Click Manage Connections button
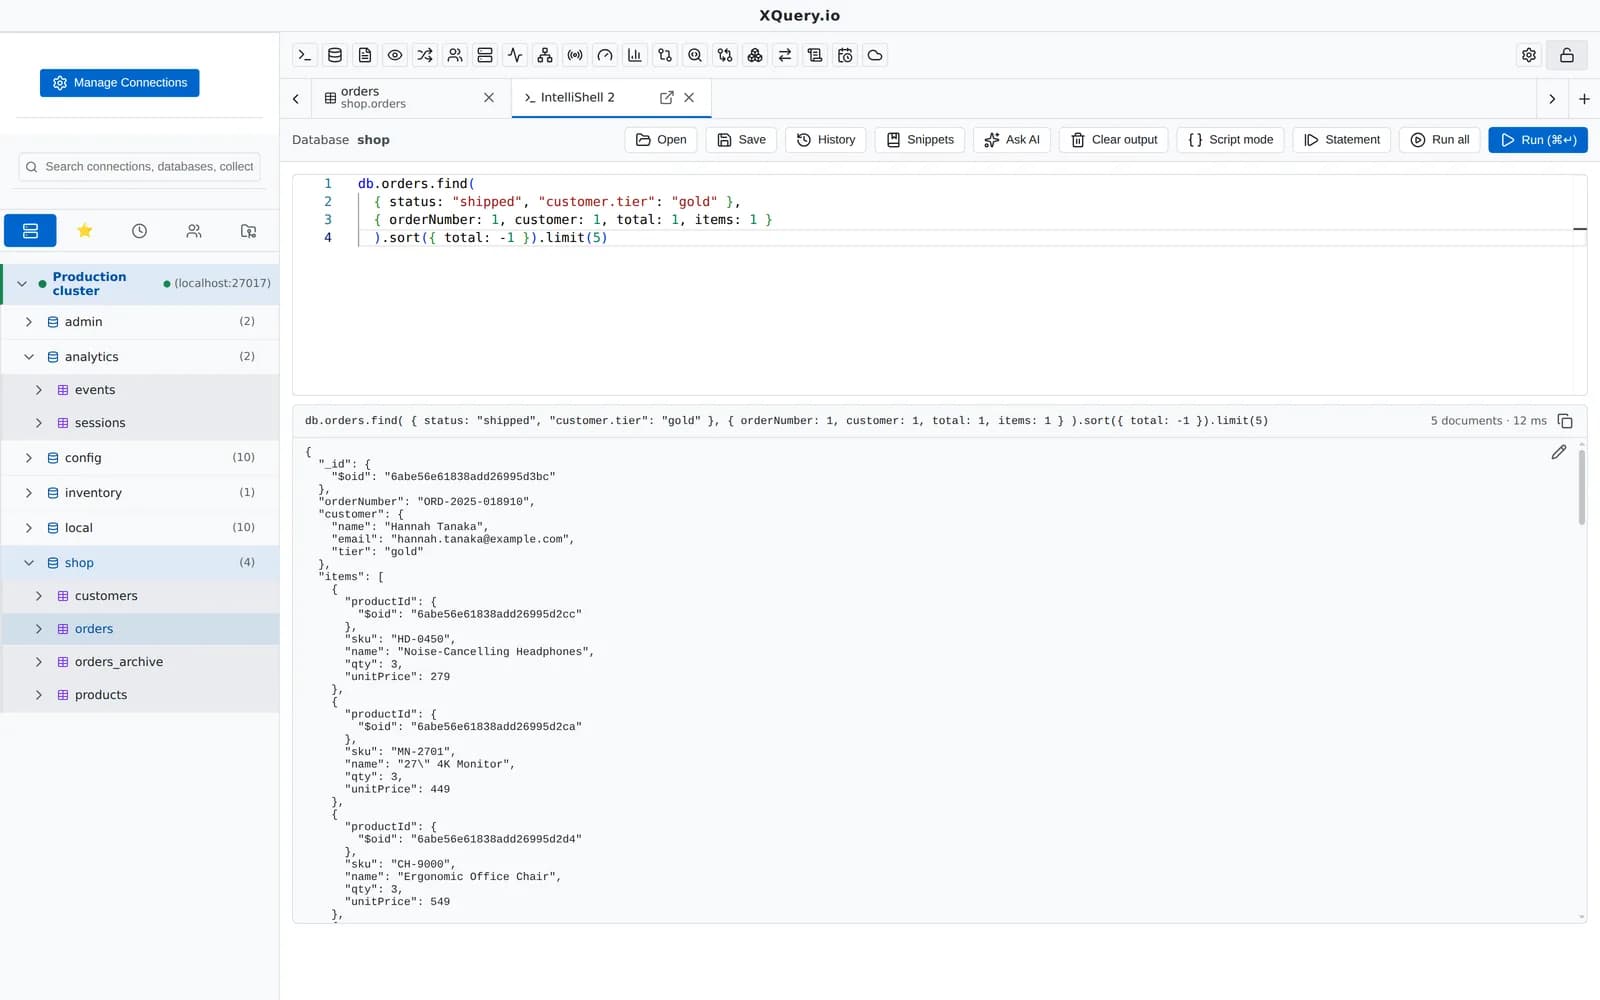The image size is (1600, 1000). tap(120, 83)
